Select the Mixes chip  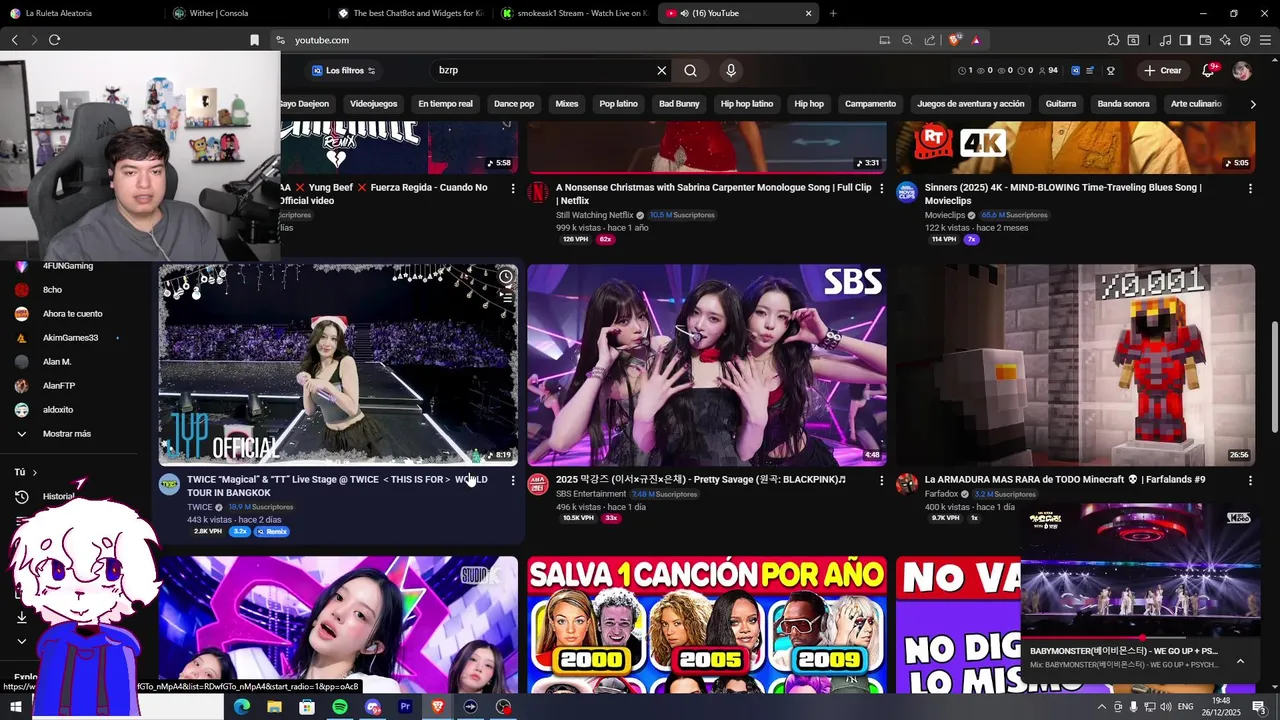pyautogui.click(x=567, y=104)
